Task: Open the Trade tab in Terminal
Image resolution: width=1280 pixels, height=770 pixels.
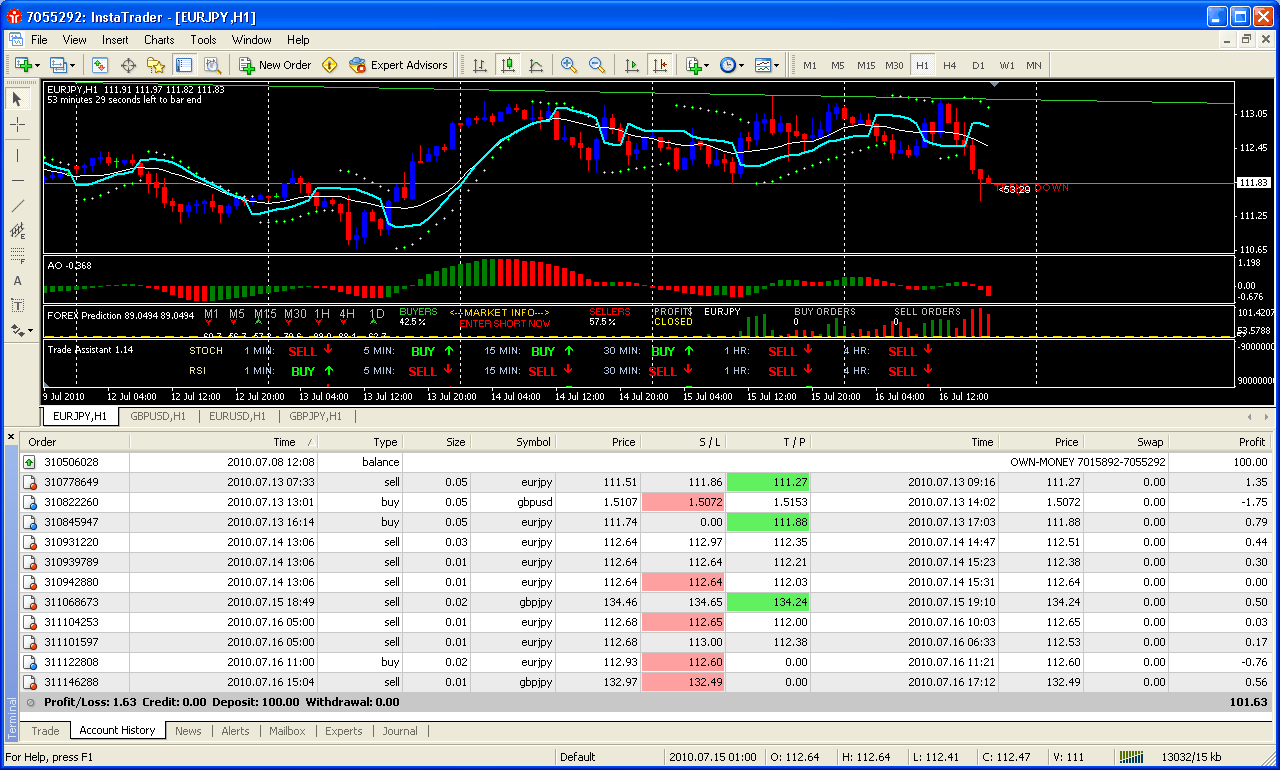Action: coord(45,731)
